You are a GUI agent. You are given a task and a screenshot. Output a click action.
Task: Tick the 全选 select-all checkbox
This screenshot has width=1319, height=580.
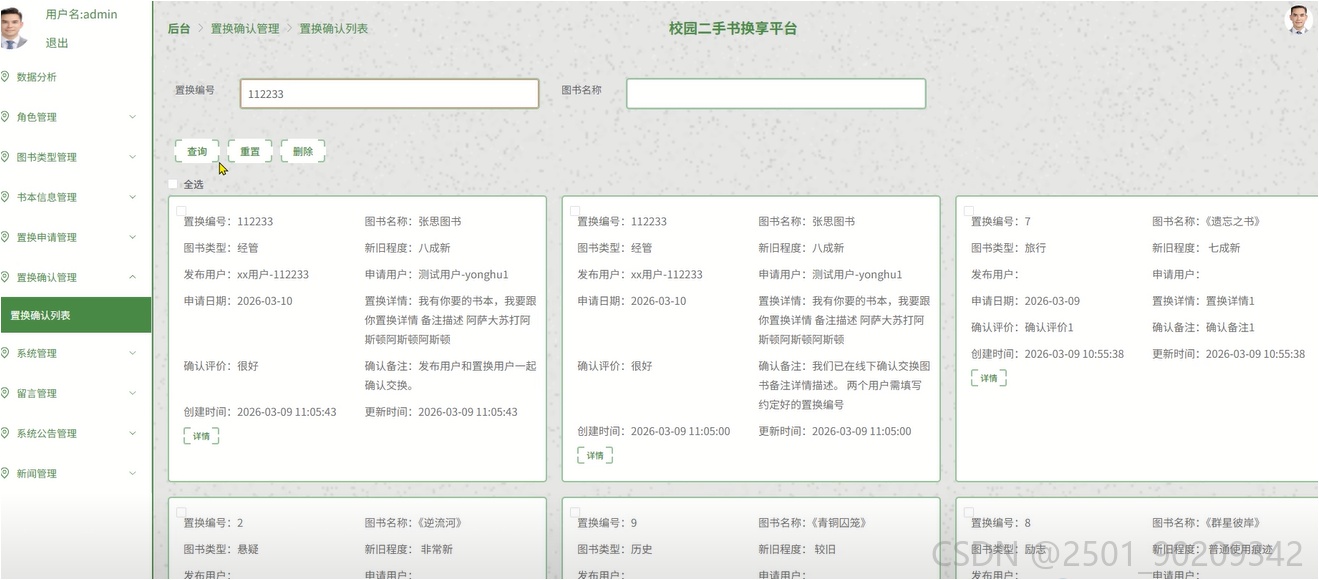tap(173, 184)
